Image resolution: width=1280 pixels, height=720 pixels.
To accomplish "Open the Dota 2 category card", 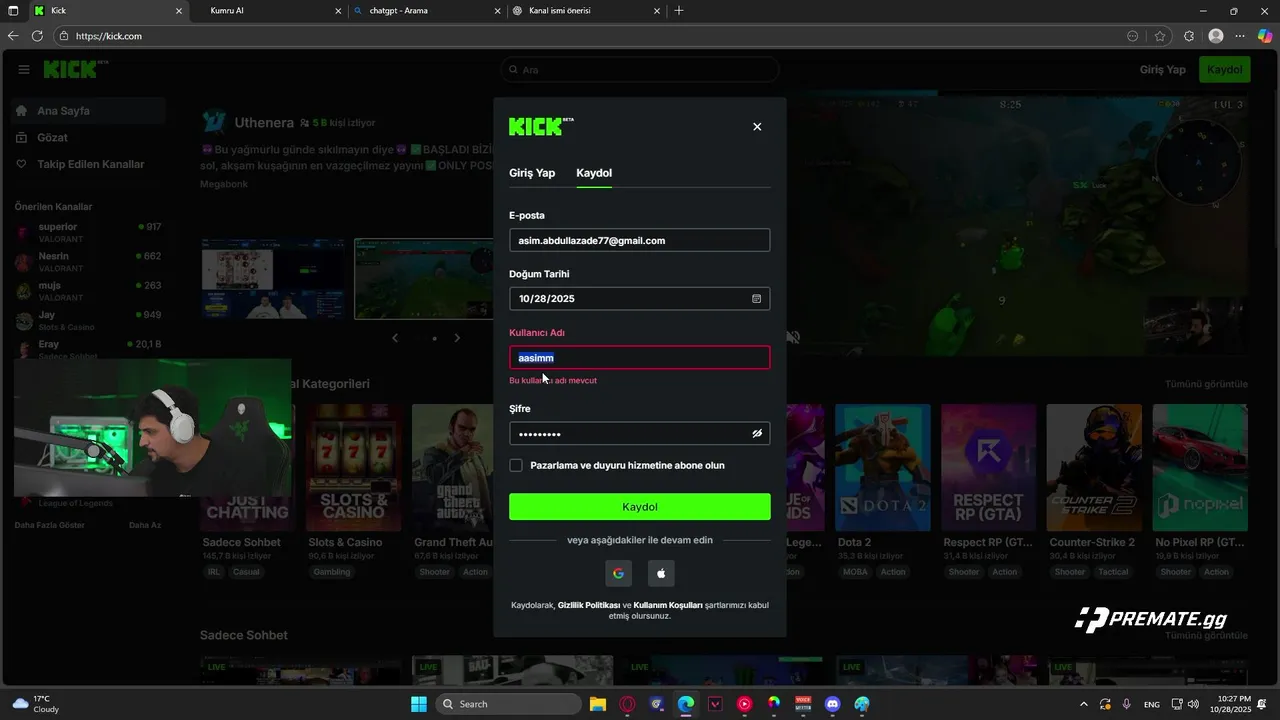I will click(883, 468).
